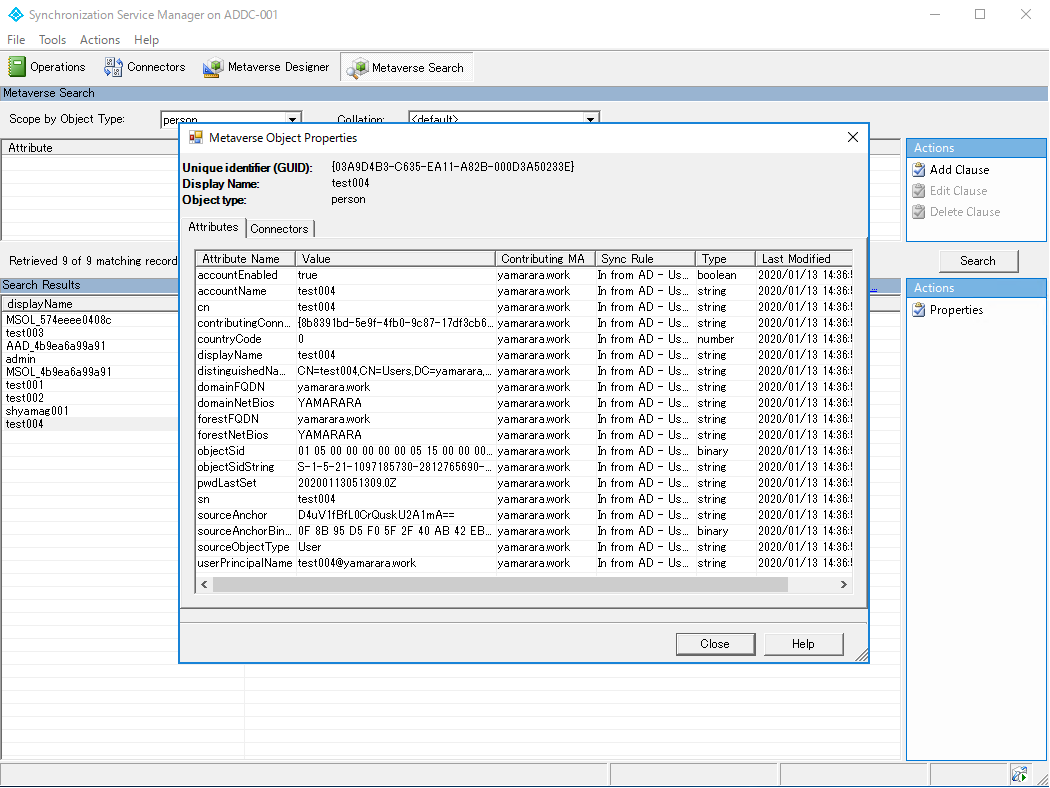Switch to Metaverse Search

405,66
